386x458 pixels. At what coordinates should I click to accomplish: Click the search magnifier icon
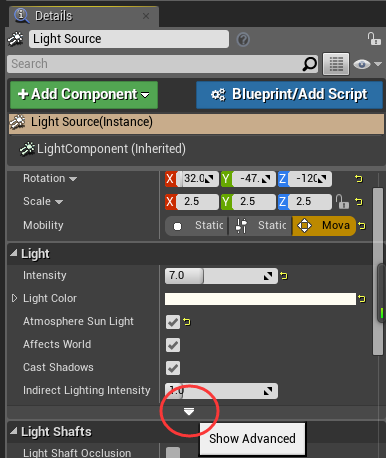(310, 64)
